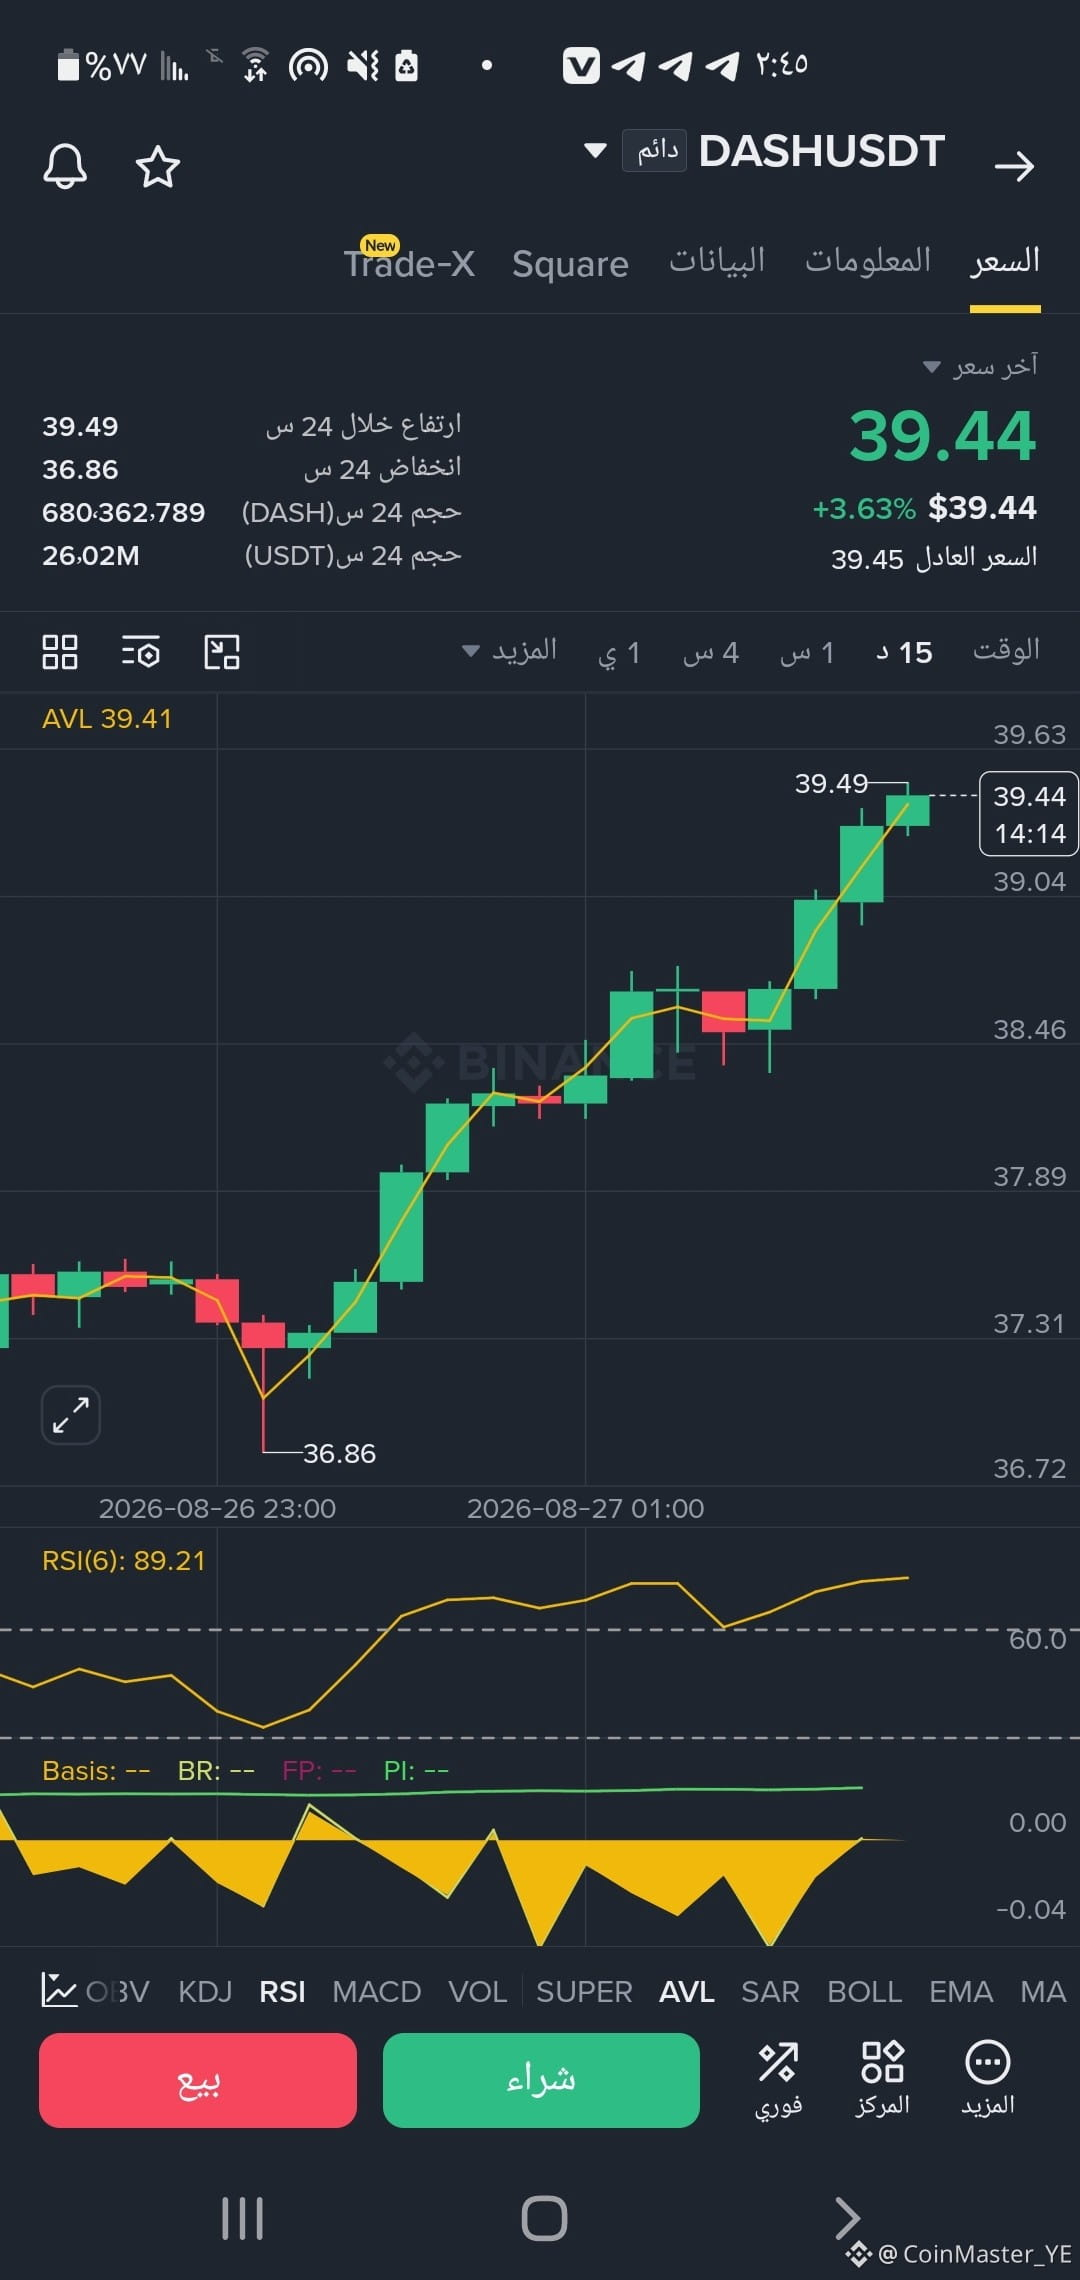1080x2280 pixels.
Task: Toggle the RSI indicator
Action: pos(282,1992)
